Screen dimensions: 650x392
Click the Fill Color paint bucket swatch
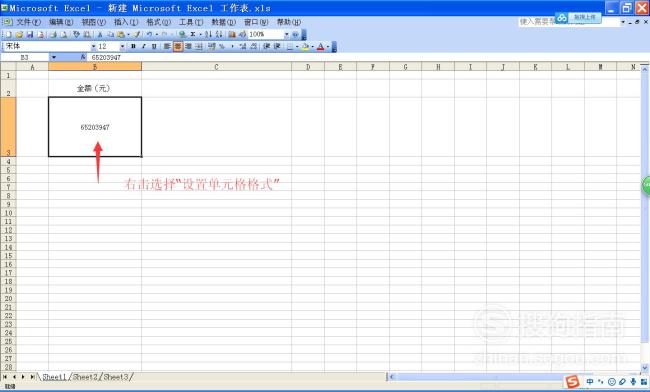point(305,46)
